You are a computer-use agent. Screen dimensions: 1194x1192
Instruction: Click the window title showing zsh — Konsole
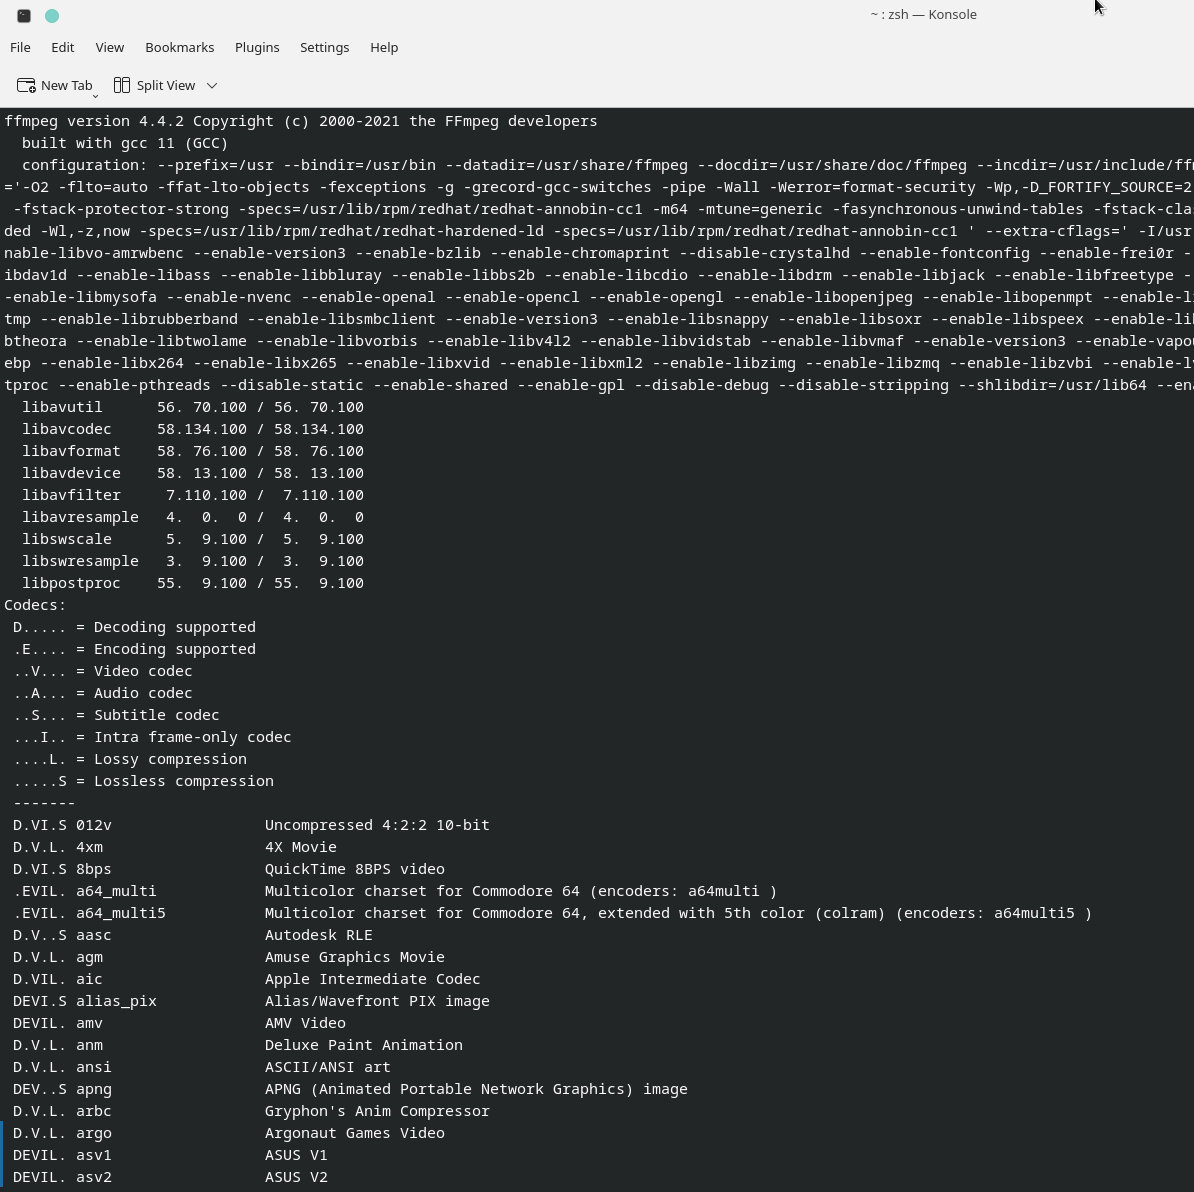click(923, 14)
